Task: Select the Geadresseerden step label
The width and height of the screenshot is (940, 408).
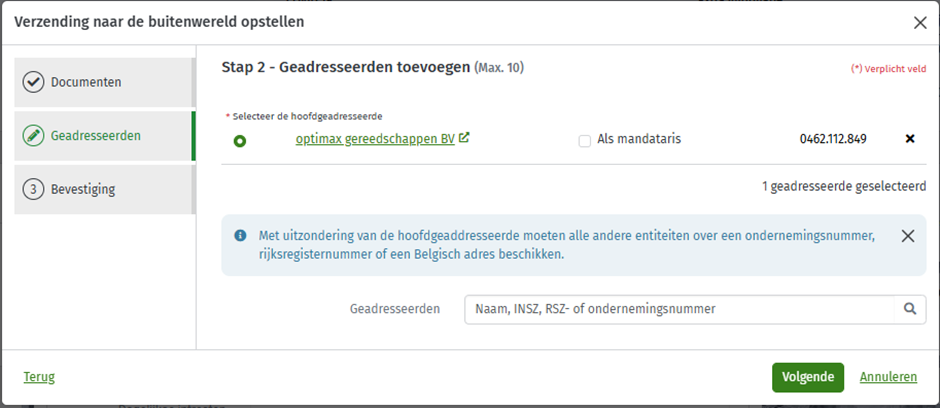Action: click(96, 136)
